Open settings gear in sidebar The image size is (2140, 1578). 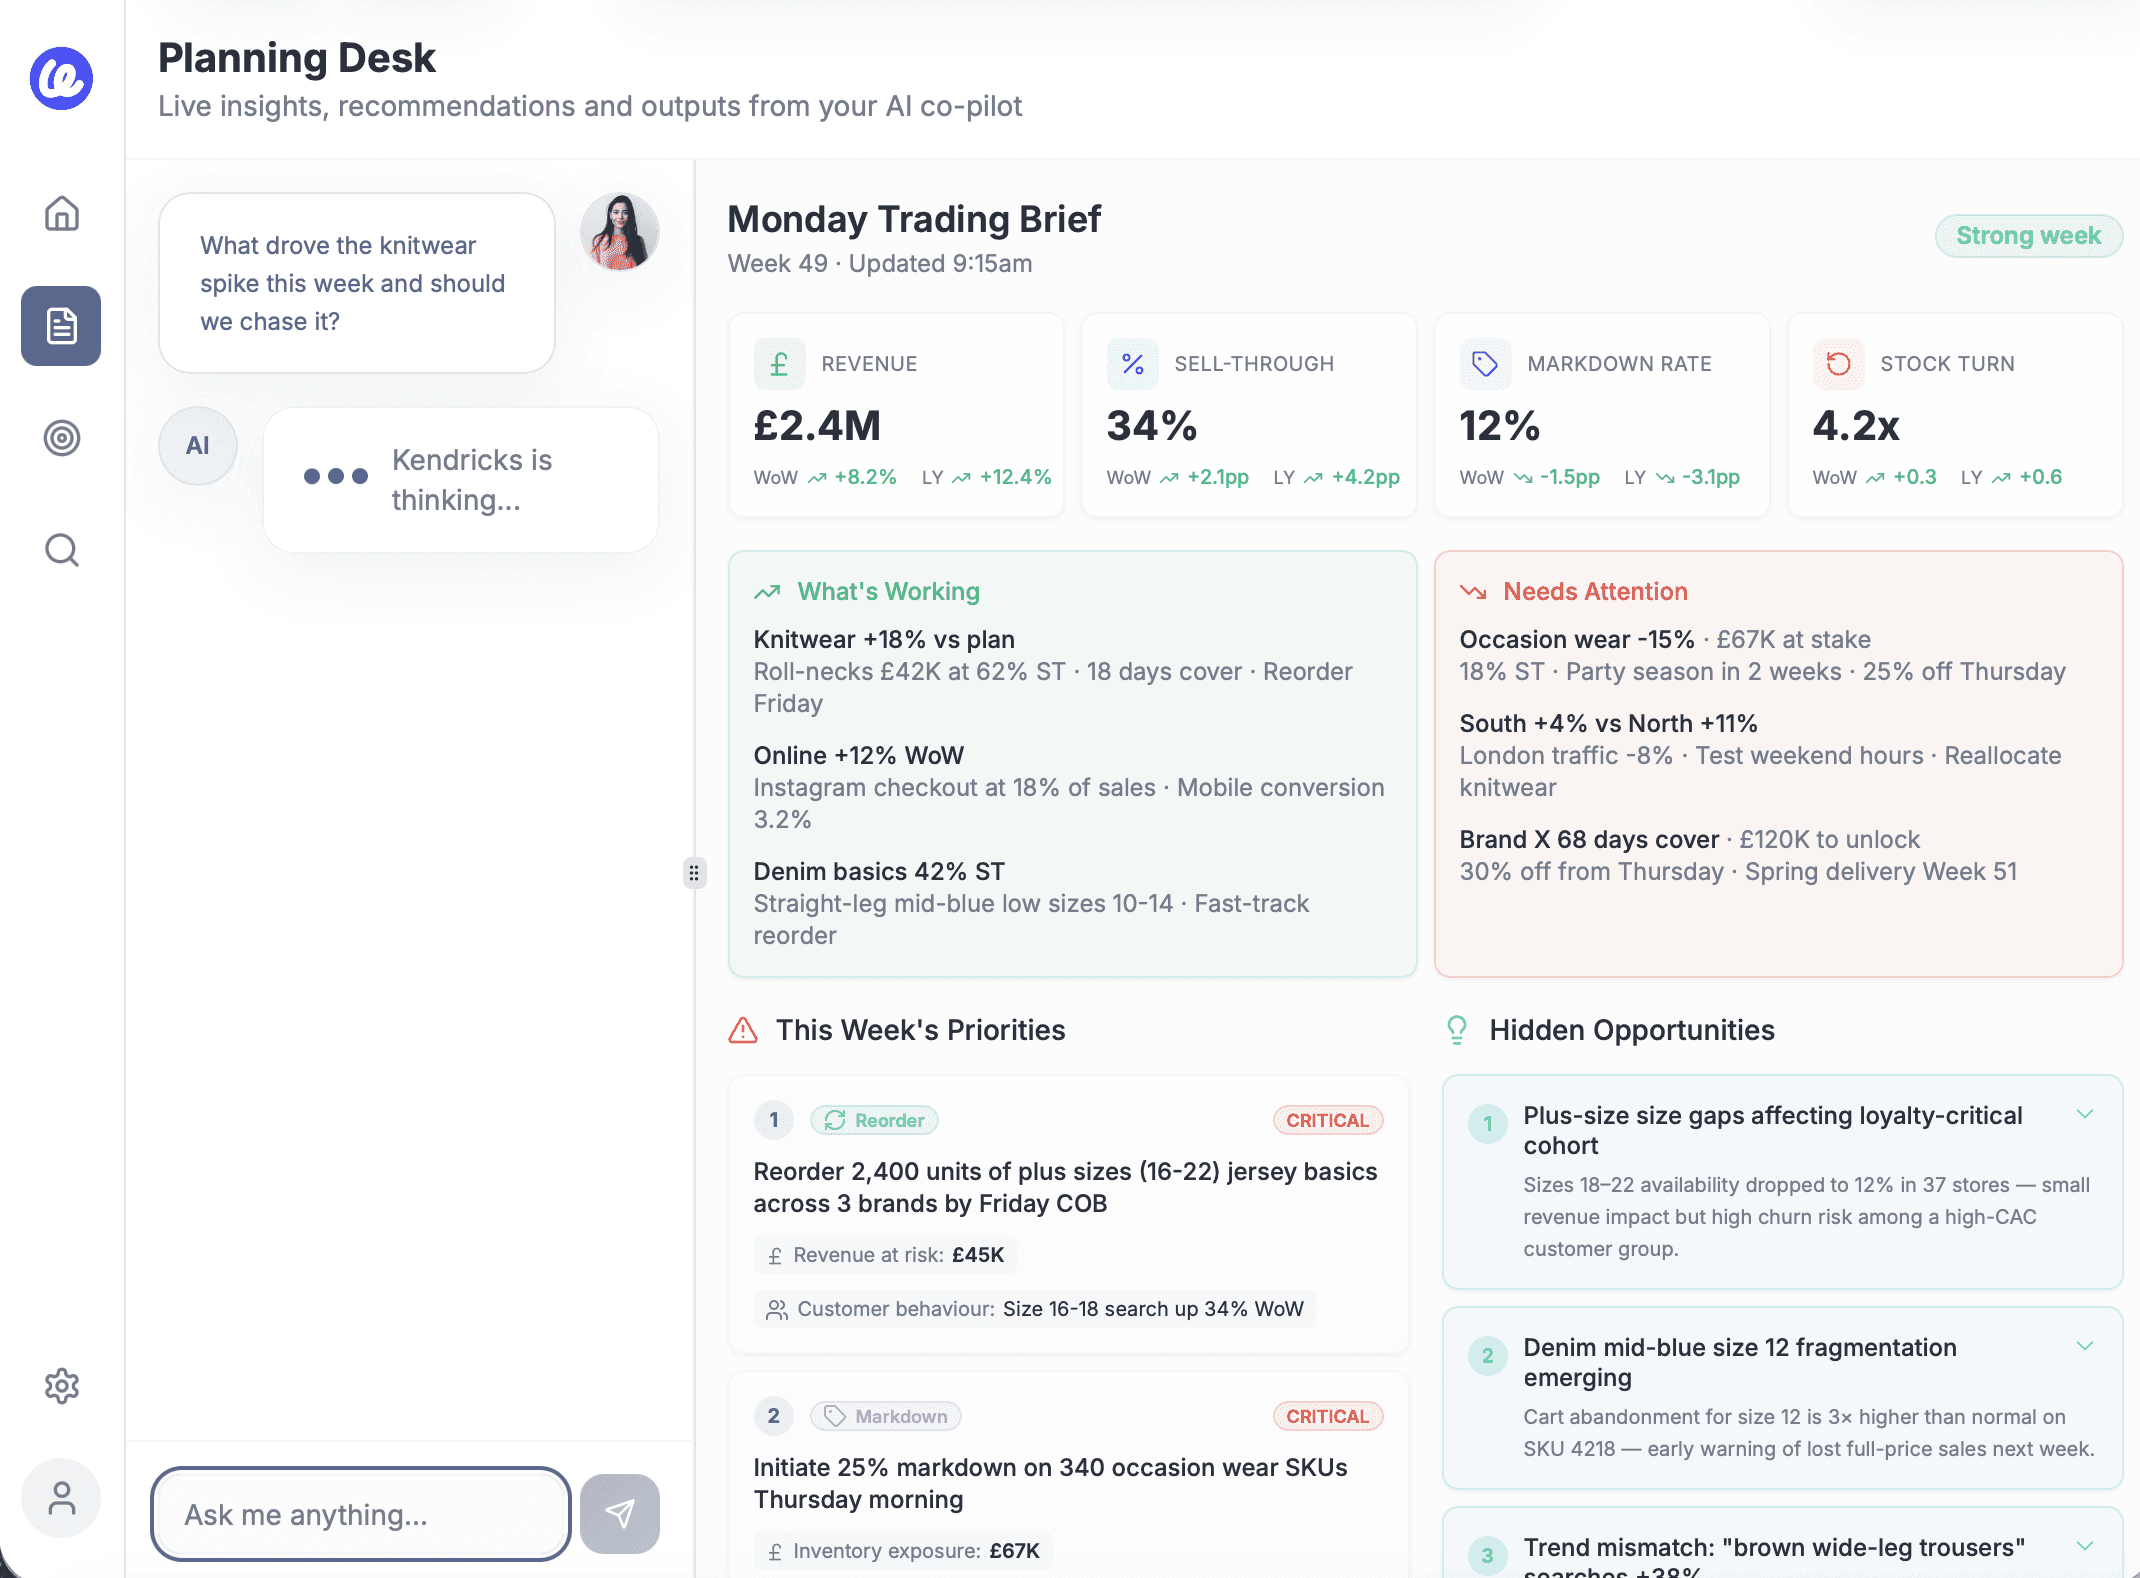pyautogui.click(x=62, y=1385)
